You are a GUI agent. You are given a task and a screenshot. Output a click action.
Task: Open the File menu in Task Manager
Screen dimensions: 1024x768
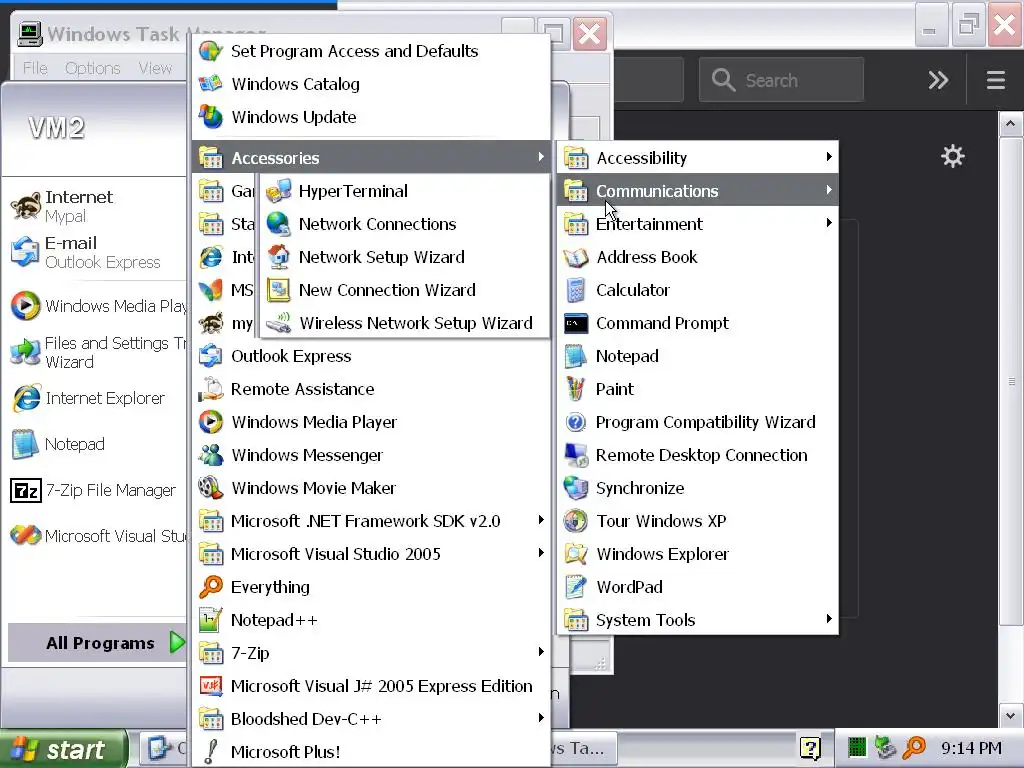point(35,68)
